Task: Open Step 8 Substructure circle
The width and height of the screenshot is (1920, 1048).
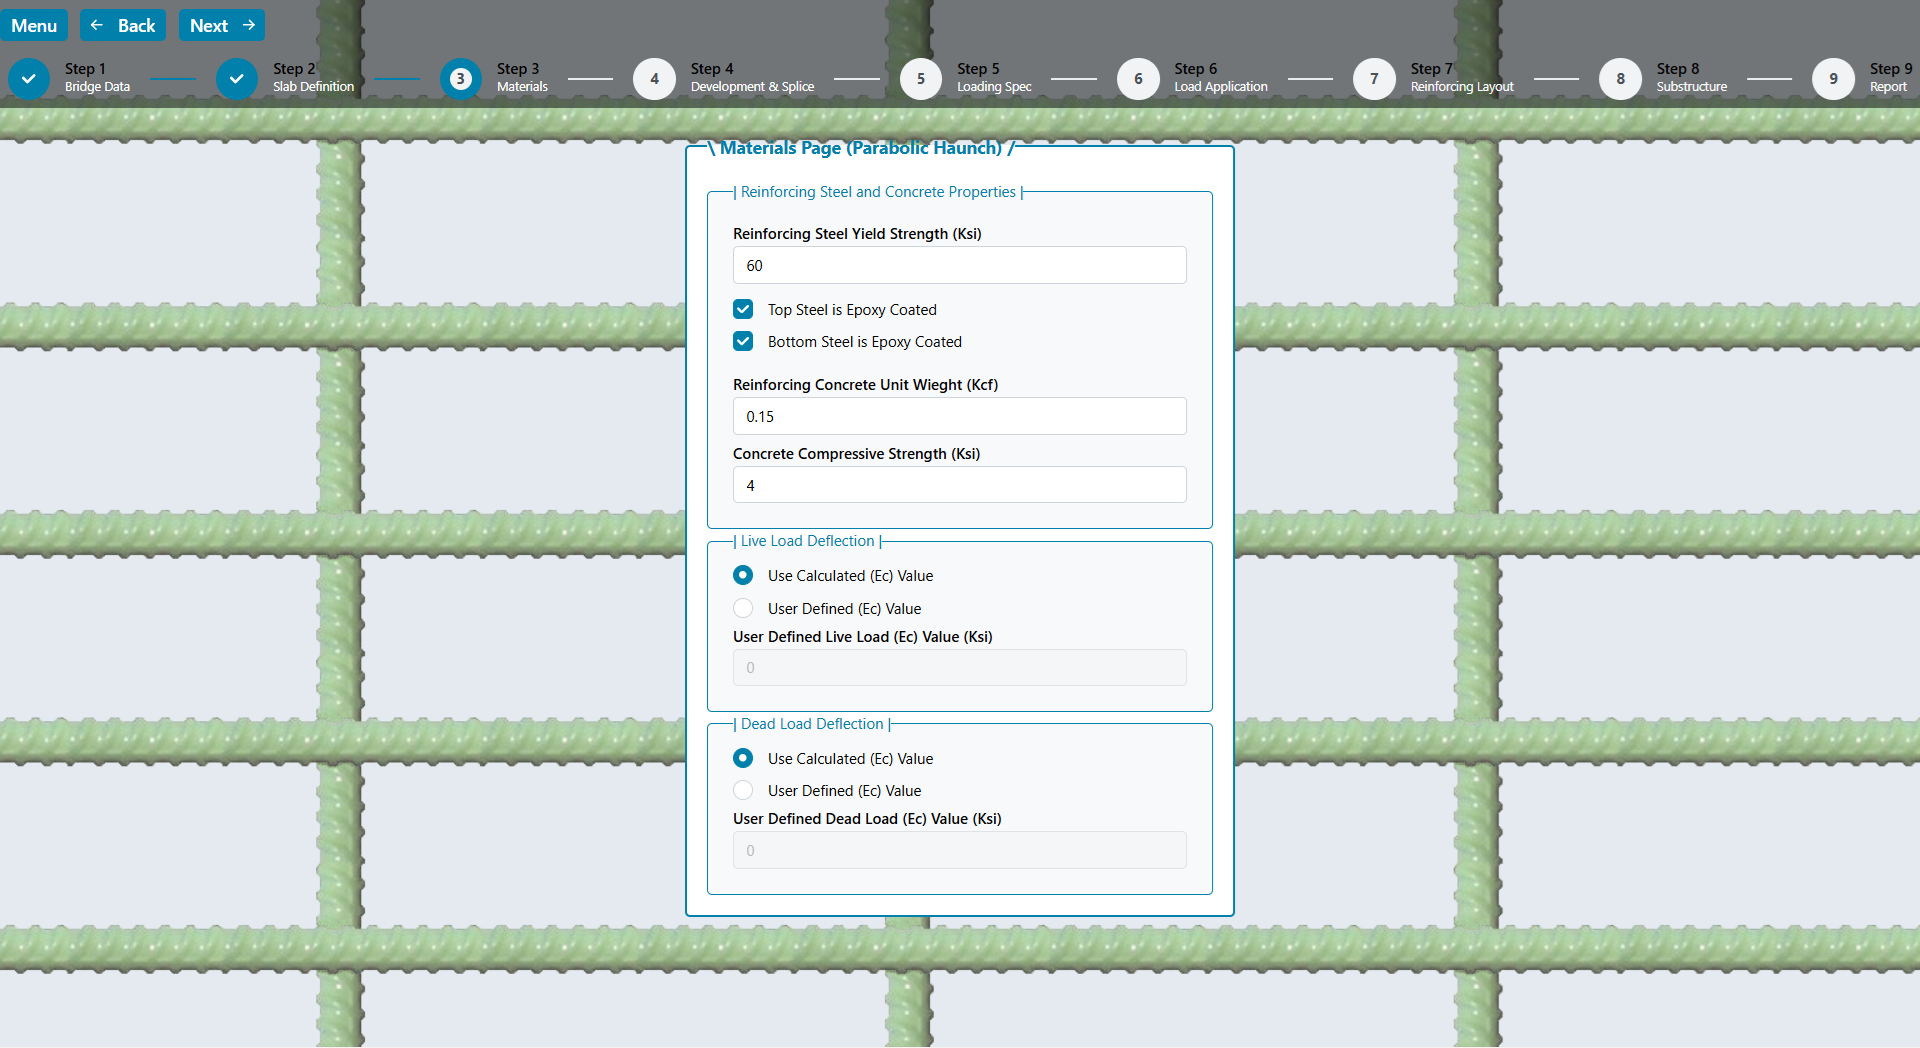Action: click(x=1620, y=79)
